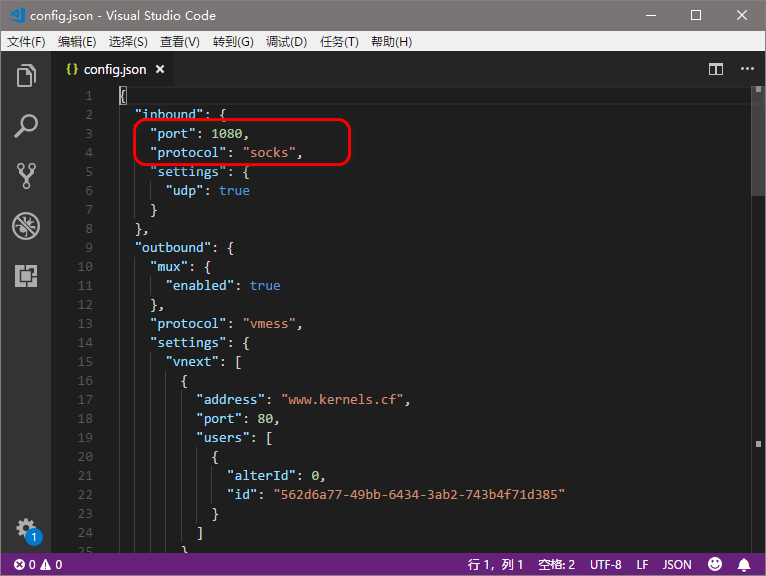The width and height of the screenshot is (766, 576).
Task: Select the config.json editor tab
Action: pyautogui.click(x=113, y=69)
